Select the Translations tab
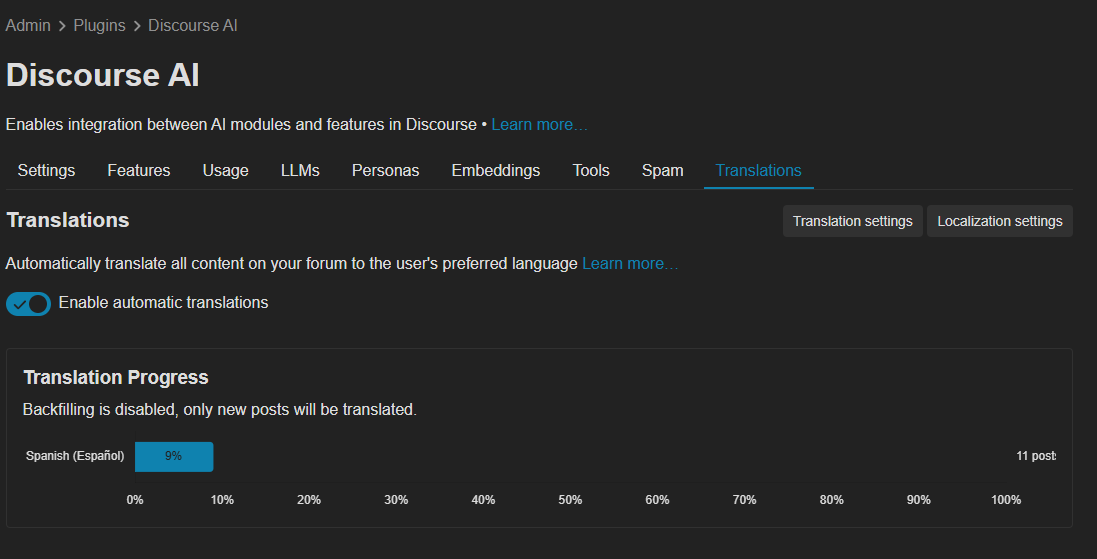Viewport: 1097px width, 559px height. pyautogui.click(x=758, y=171)
